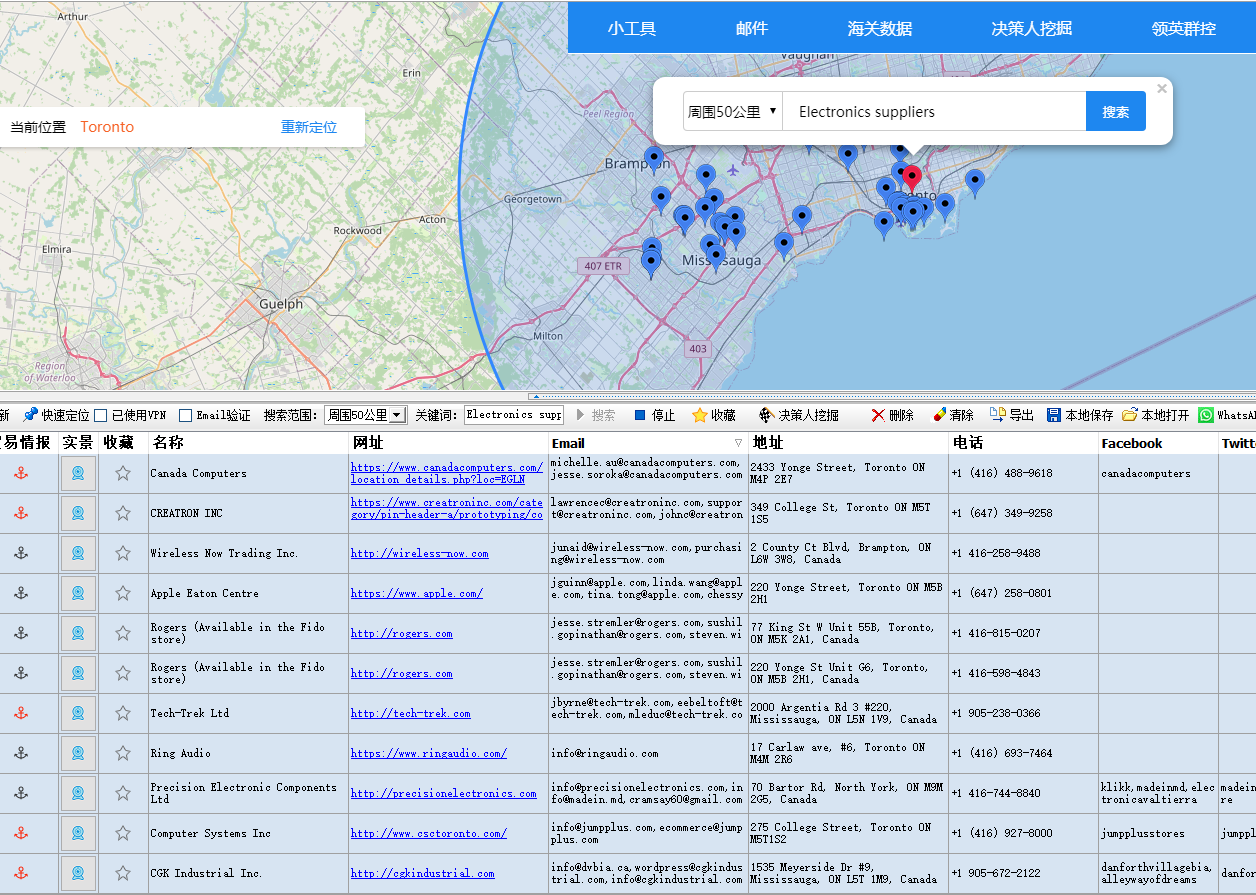The width and height of the screenshot is (1256, 895).
Task: Star CGK Industrial Inc. as favorite
Action: [x=123, y=873]
